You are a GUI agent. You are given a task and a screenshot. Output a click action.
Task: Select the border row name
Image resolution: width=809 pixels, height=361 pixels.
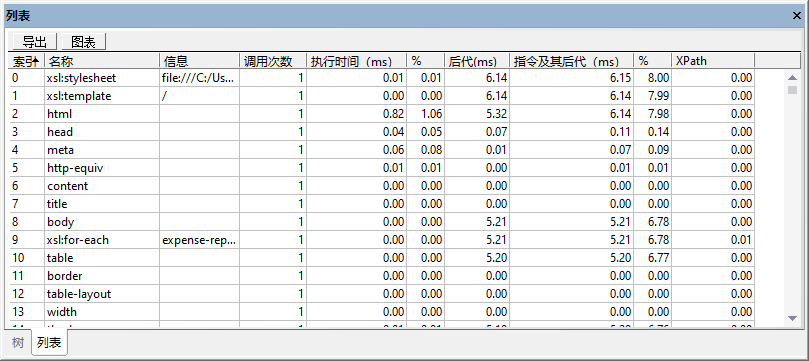[64, 276]
